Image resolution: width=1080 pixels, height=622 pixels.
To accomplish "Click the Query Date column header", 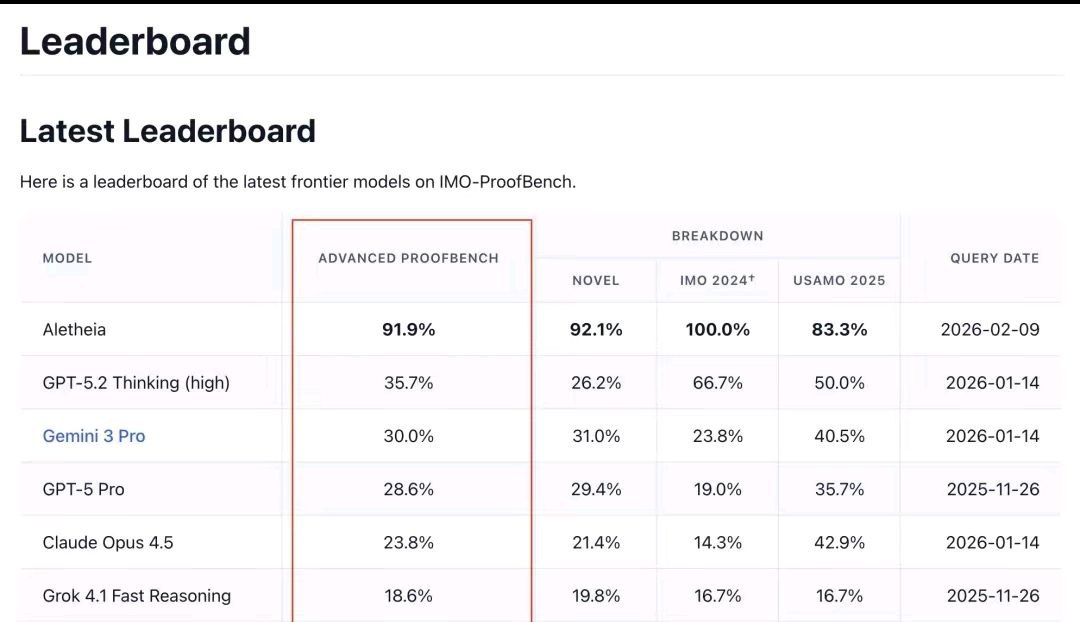I will [994, 258].
